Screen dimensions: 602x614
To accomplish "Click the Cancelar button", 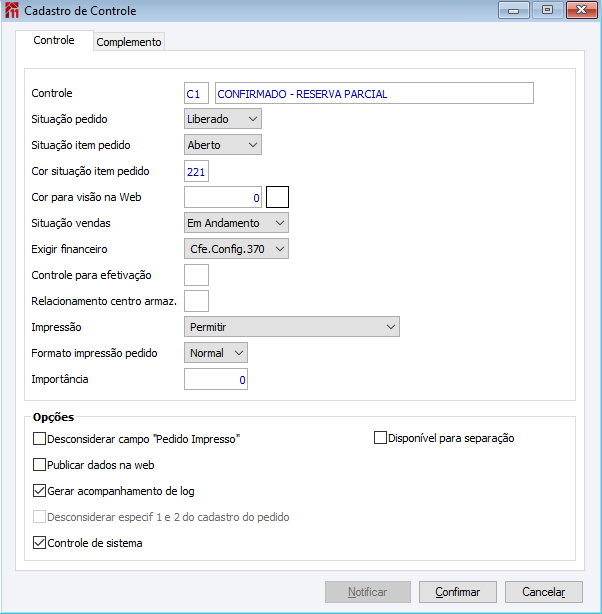I will [544, 592].
